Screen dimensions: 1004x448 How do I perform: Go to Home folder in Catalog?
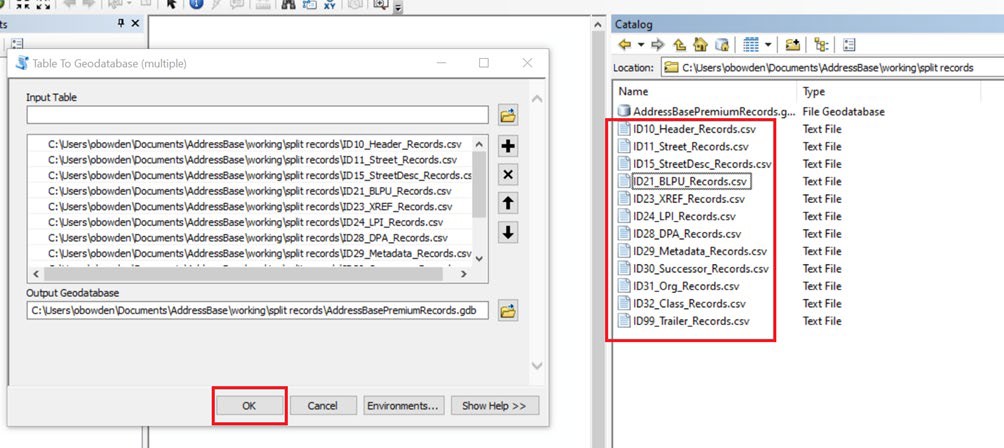click(x=700, y=45)
